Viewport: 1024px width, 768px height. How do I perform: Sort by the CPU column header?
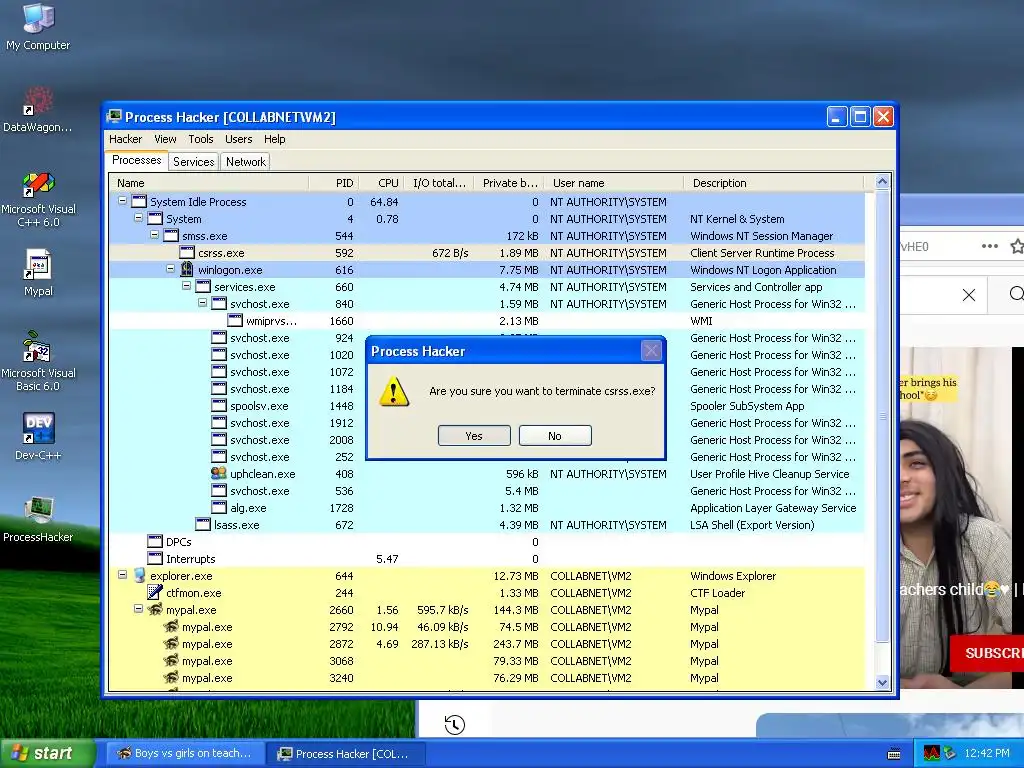380,183
